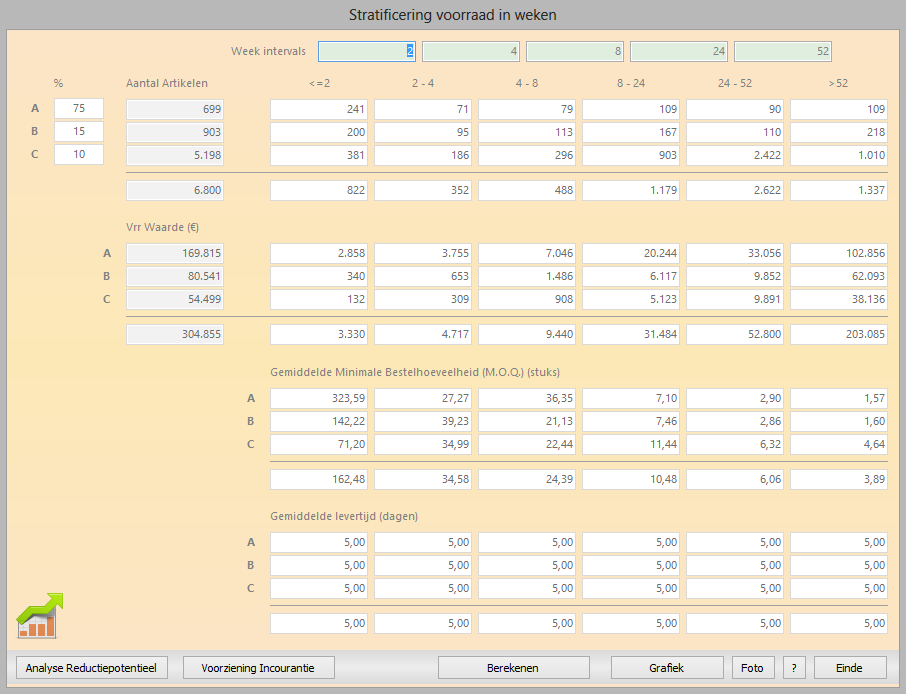Click the week interval field with value 8
Screen dimensions: 906x694
coord(574,51)
